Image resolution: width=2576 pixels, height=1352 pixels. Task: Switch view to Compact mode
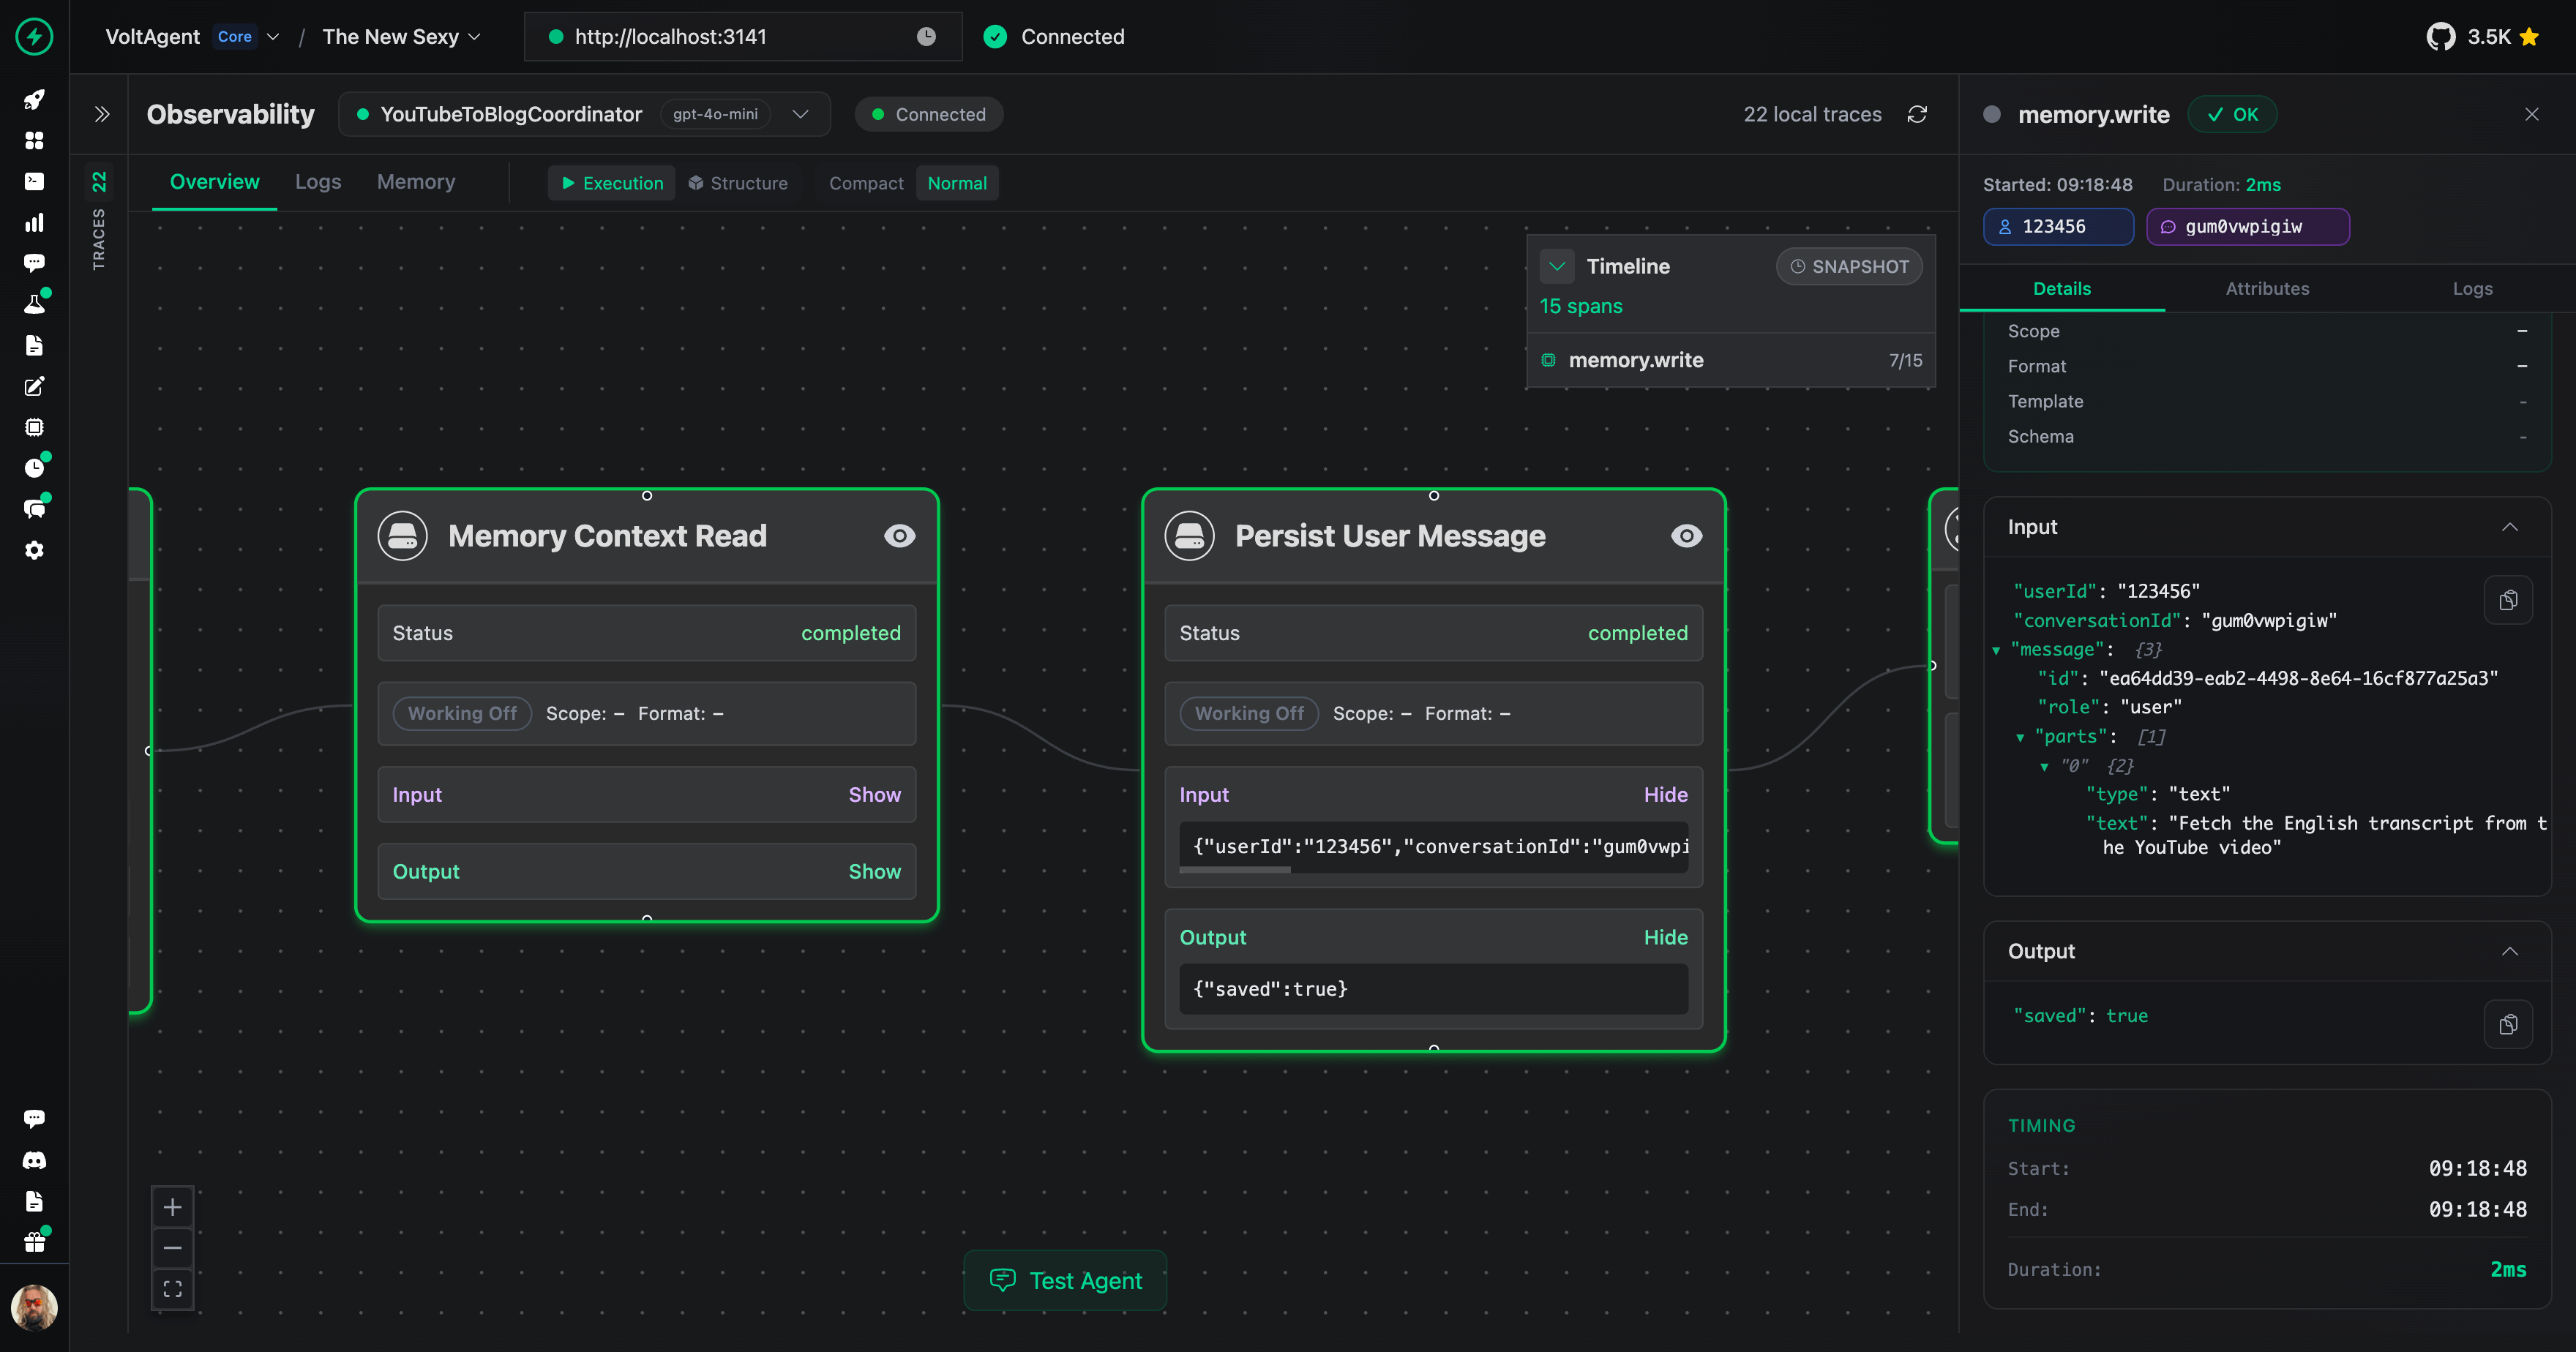click(x=865, y=183)
